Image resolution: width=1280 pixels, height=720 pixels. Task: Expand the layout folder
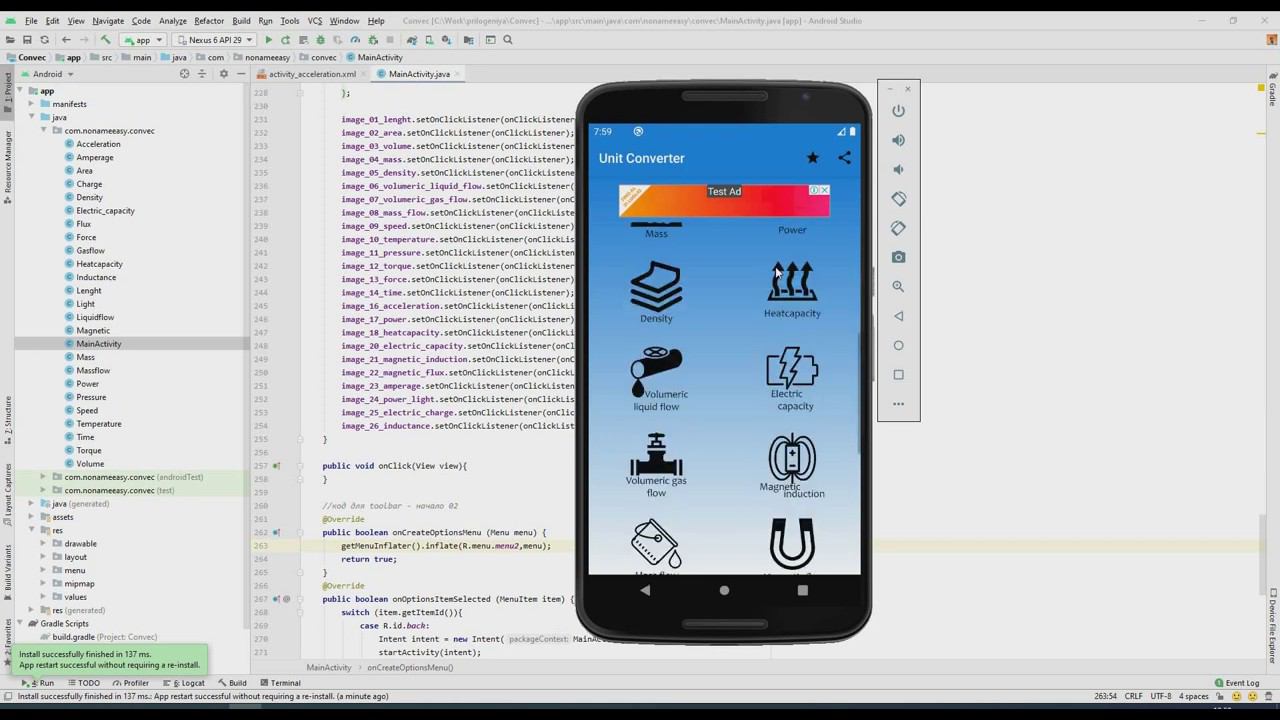[x=43, y=557]
